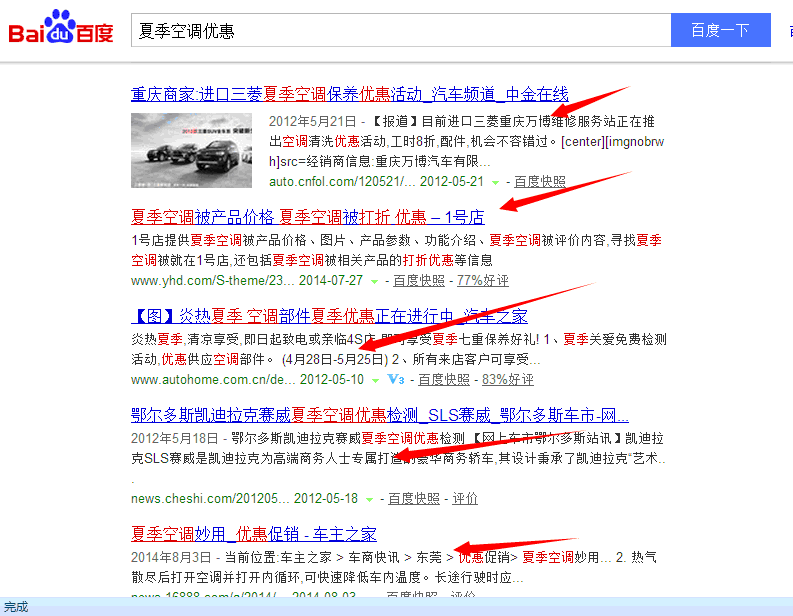The image size is (793, 616).
Task: Expand green arrow beside www.autohome.com.cn result
Action: [x=375, y=381]
